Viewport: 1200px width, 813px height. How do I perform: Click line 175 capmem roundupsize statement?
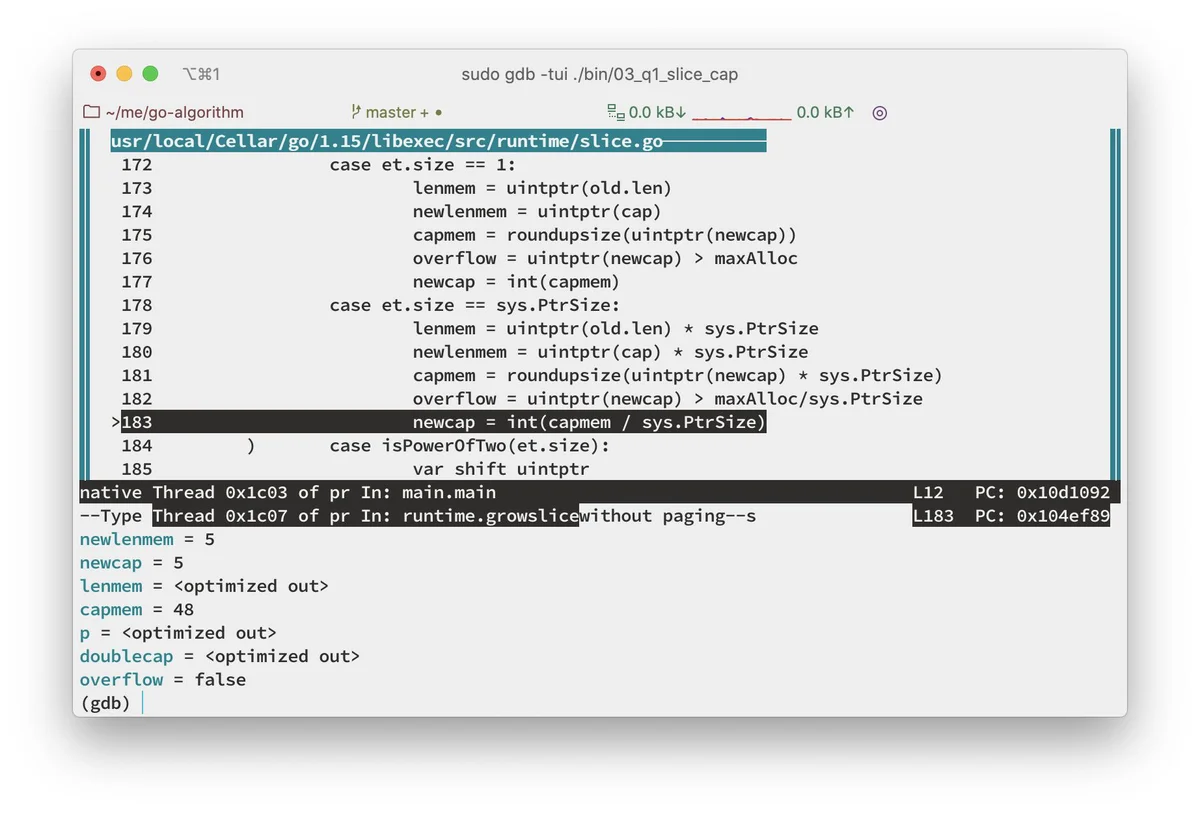click(x=605, y=235)
